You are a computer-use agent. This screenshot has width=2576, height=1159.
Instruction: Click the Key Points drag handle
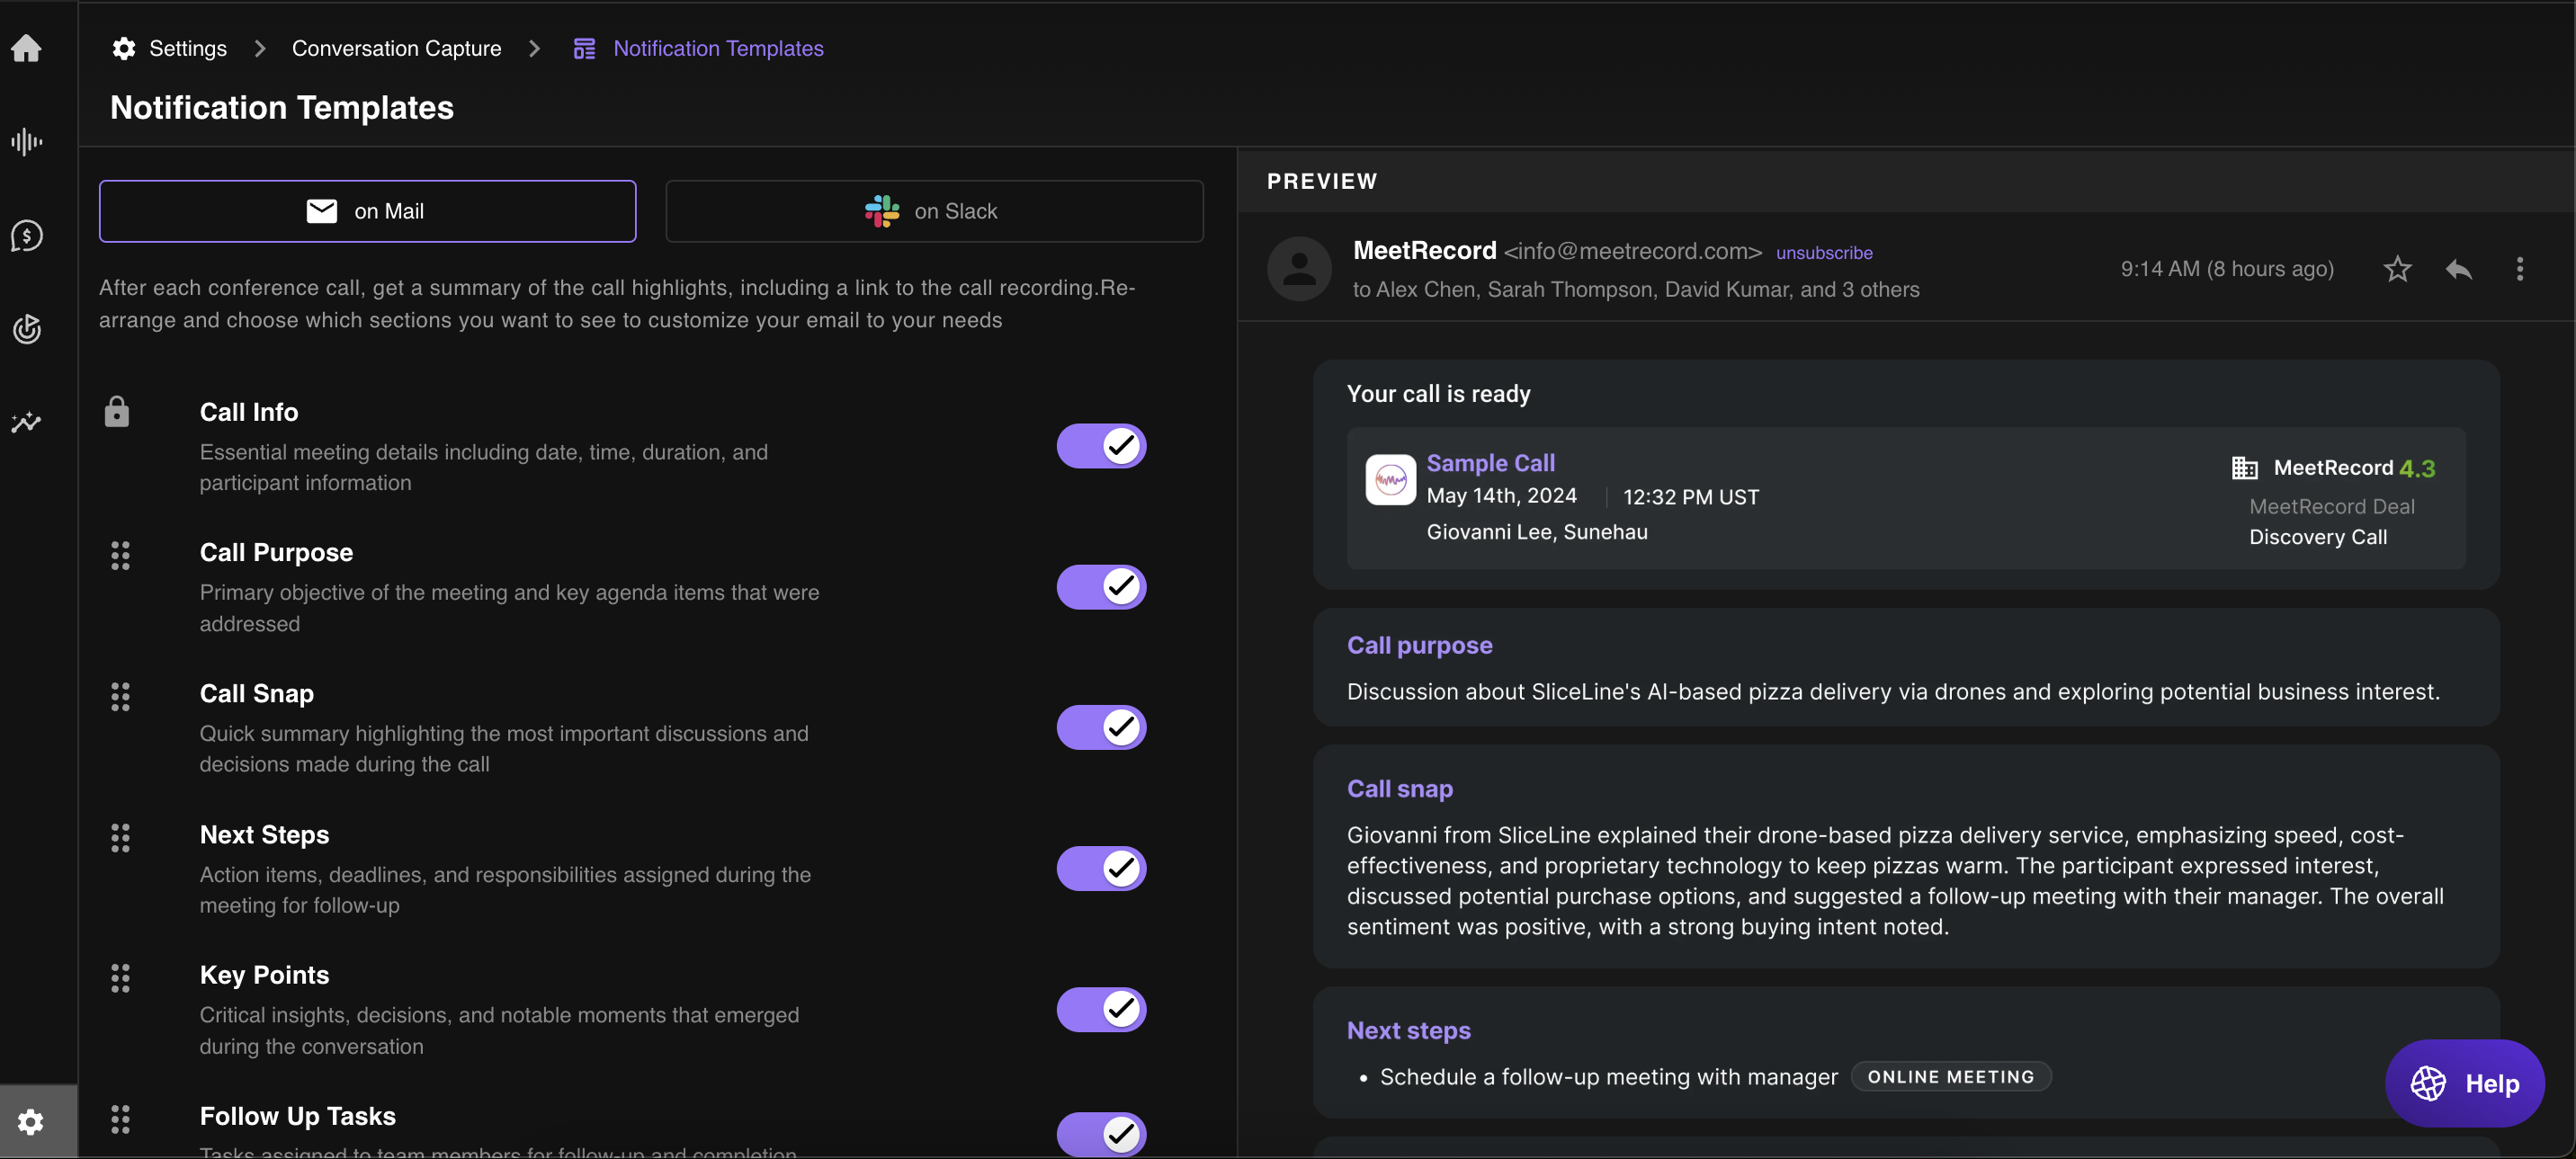point(120,978)
